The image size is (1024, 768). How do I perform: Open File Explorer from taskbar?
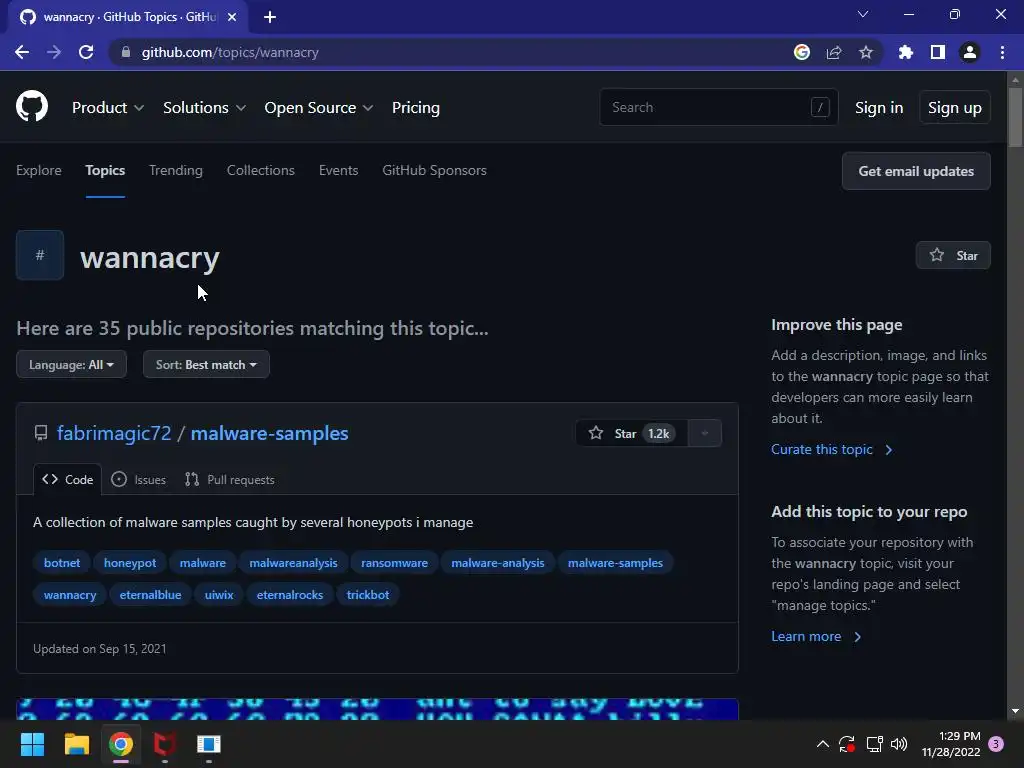pos(76,744)
